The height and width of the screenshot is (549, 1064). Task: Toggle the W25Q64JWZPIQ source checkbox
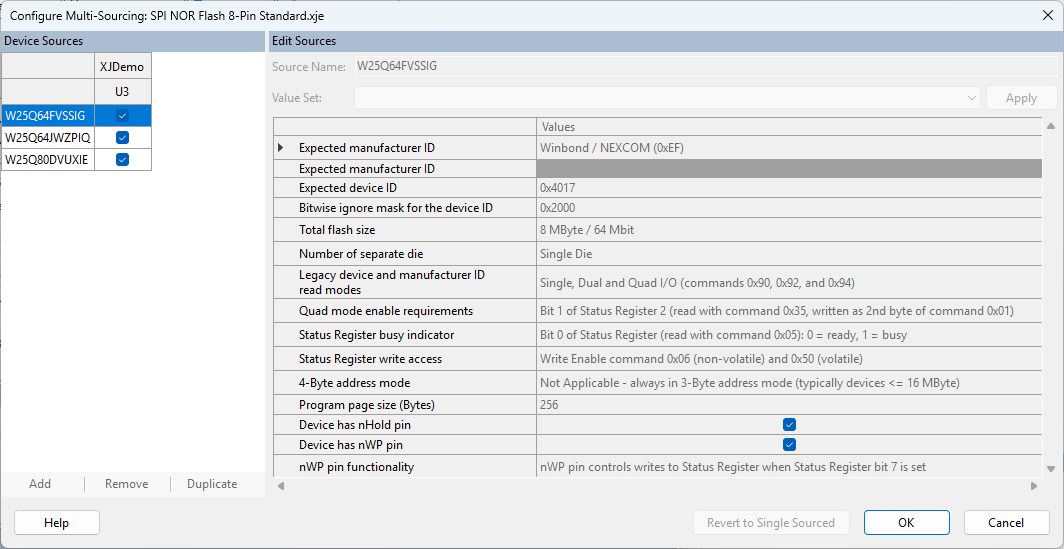(x=123, y=138)
